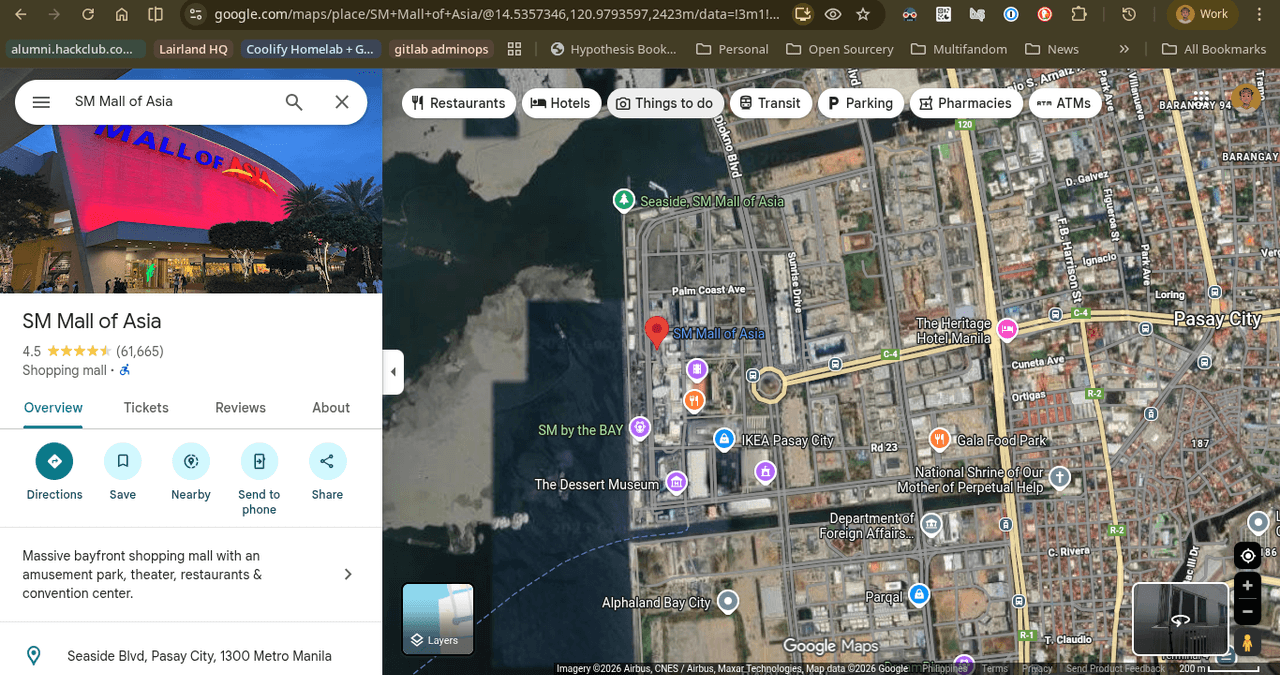Click the Directions icon button
The image size is (1280, 675).
[x=54, y=461]
